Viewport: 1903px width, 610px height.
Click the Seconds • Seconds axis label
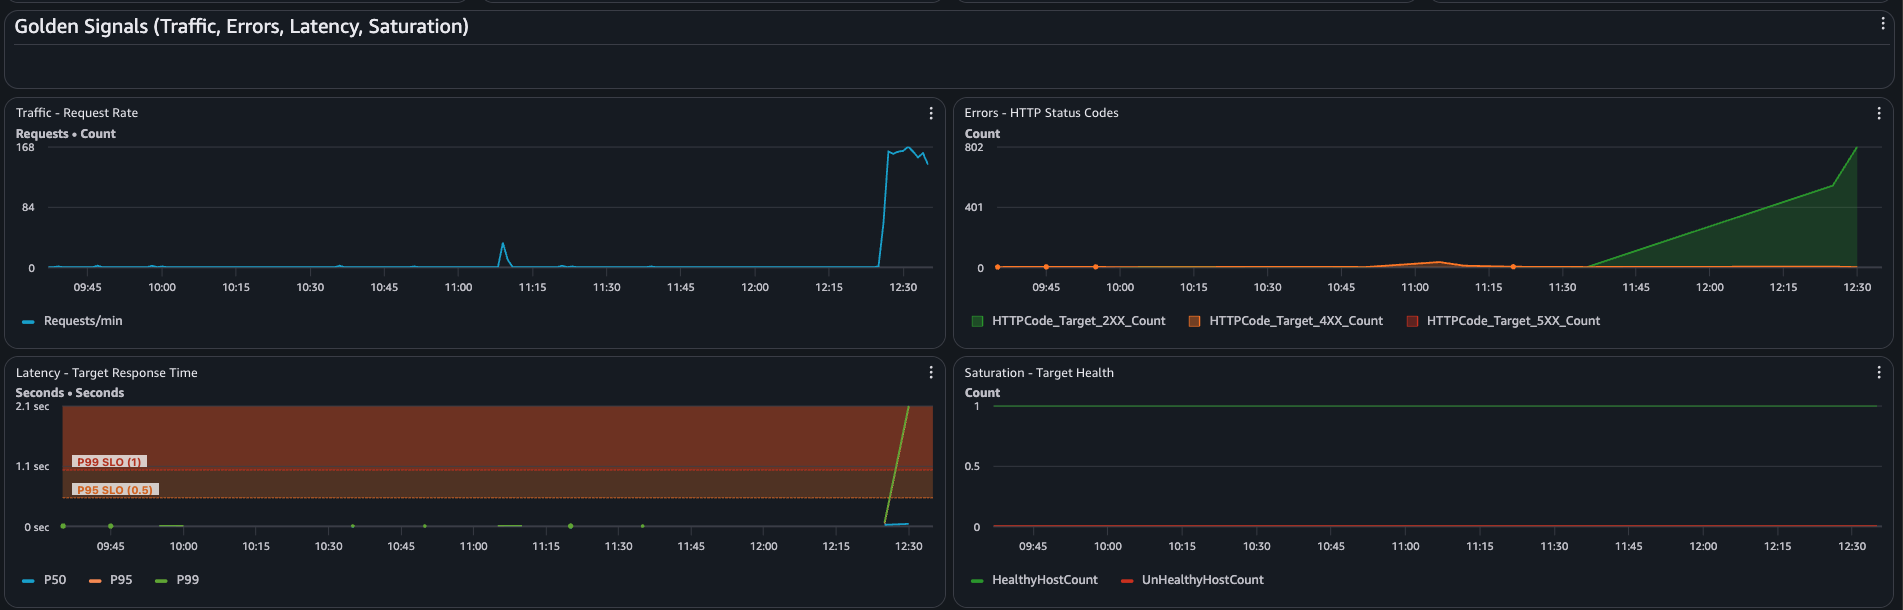click(70, 393)
